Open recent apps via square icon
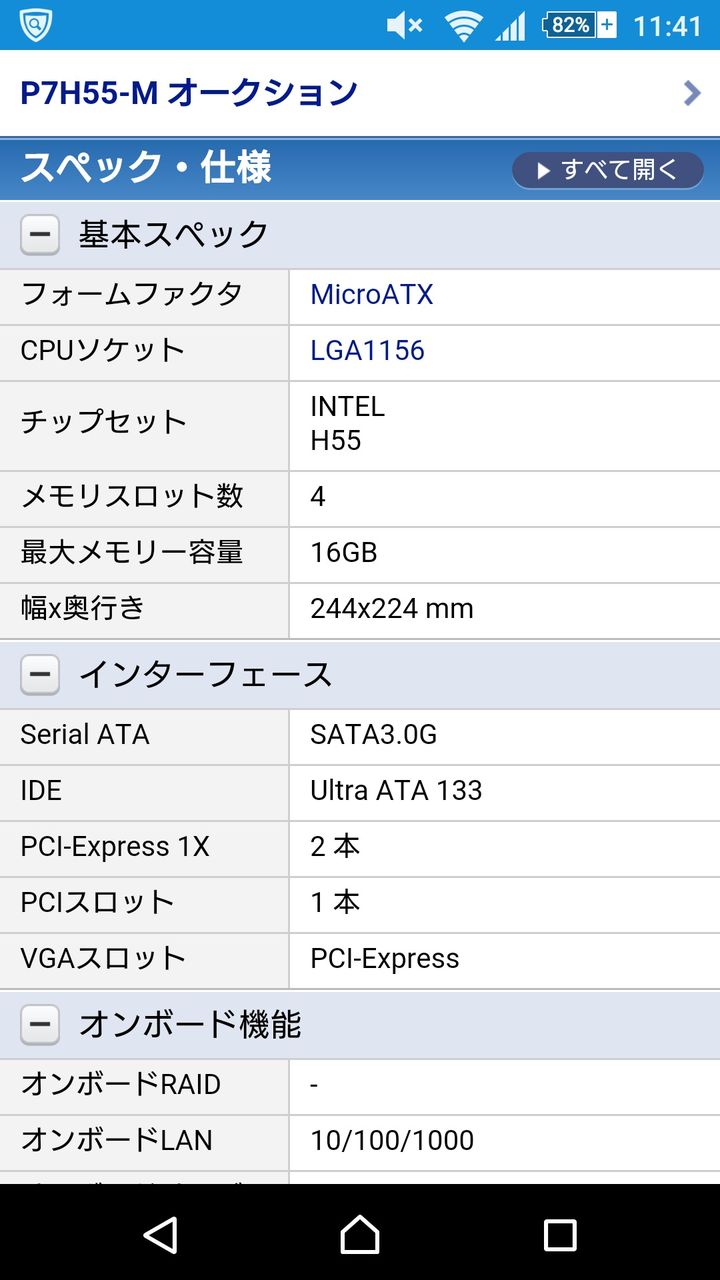The height and width of the screenshot is (1280, 720). coord(559,1235)
